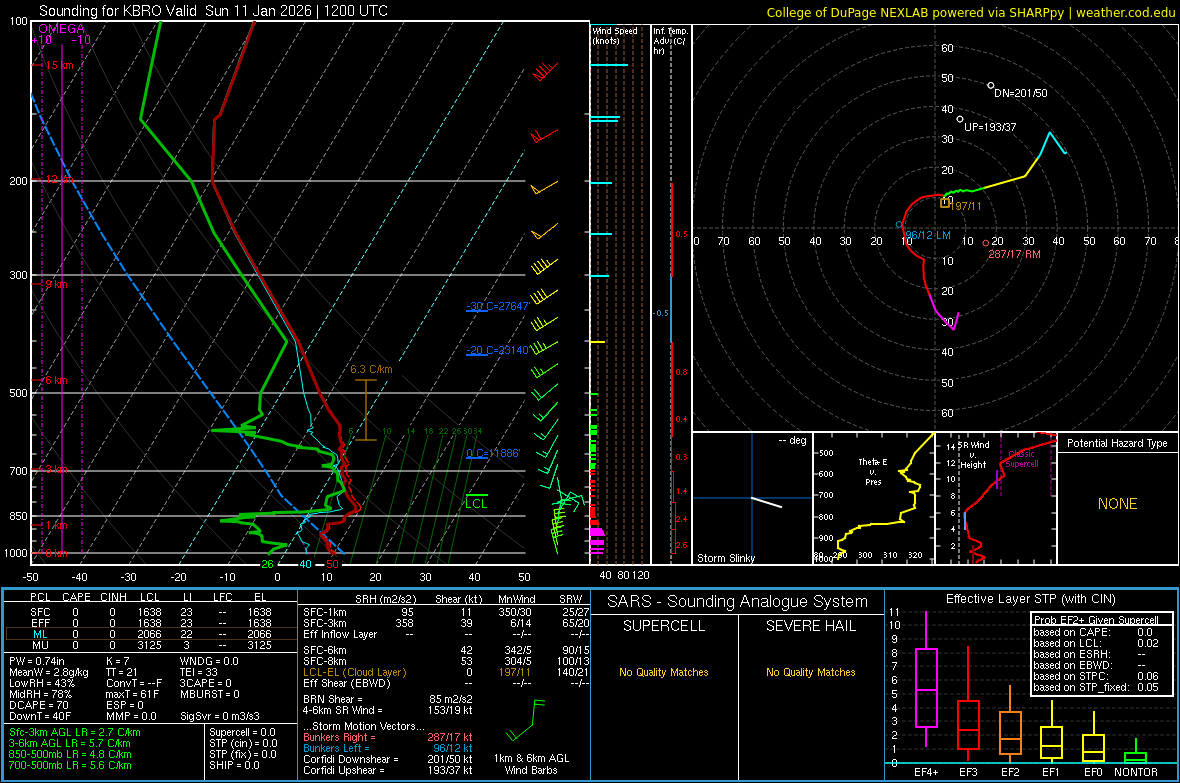
Task: Click the '0 C=11886' freezing level label
Action: pyautogui.click(x=492, y=453)
